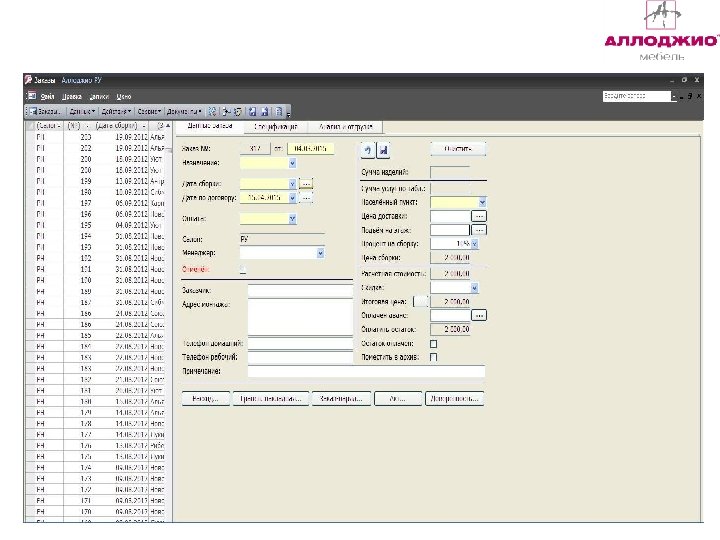Click the Телефон домашний input field
Viewport: 720px width, 540px height.
(300, 343)
